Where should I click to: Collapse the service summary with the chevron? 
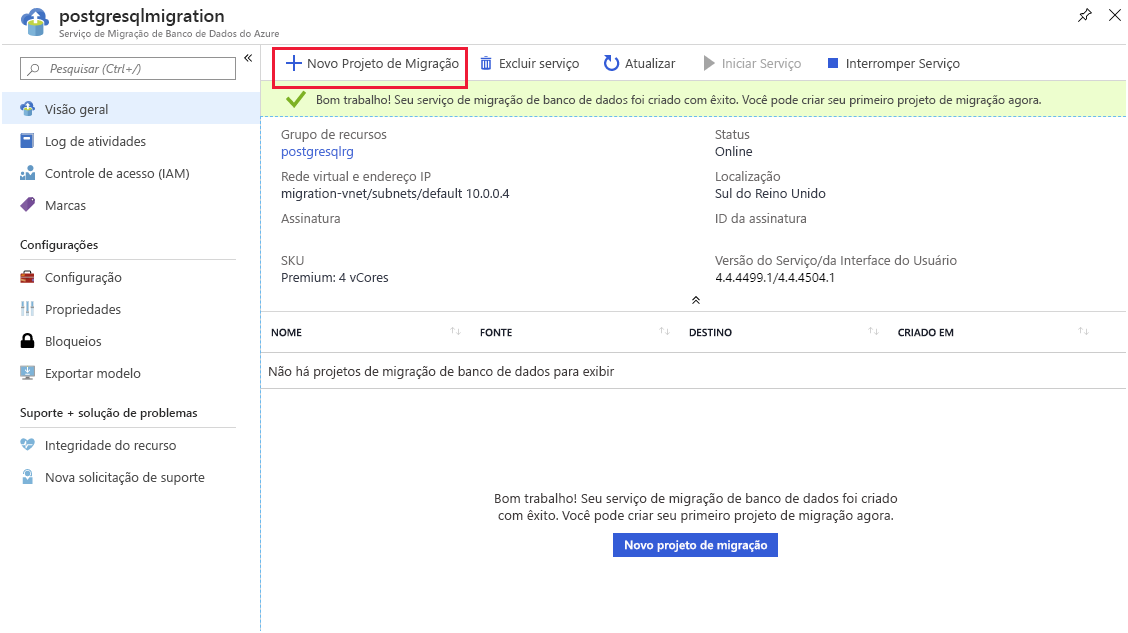click(695, 298)
